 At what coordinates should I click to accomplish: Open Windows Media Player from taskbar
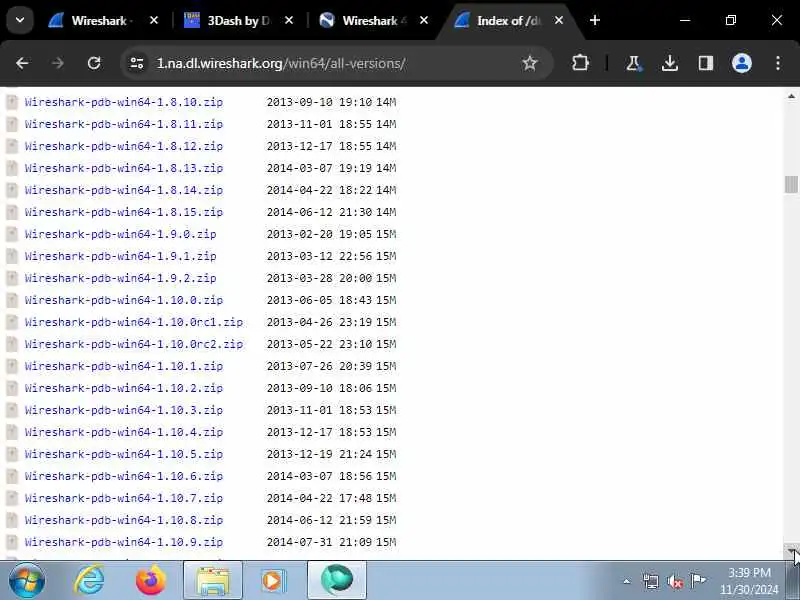[x=274, y=580]
